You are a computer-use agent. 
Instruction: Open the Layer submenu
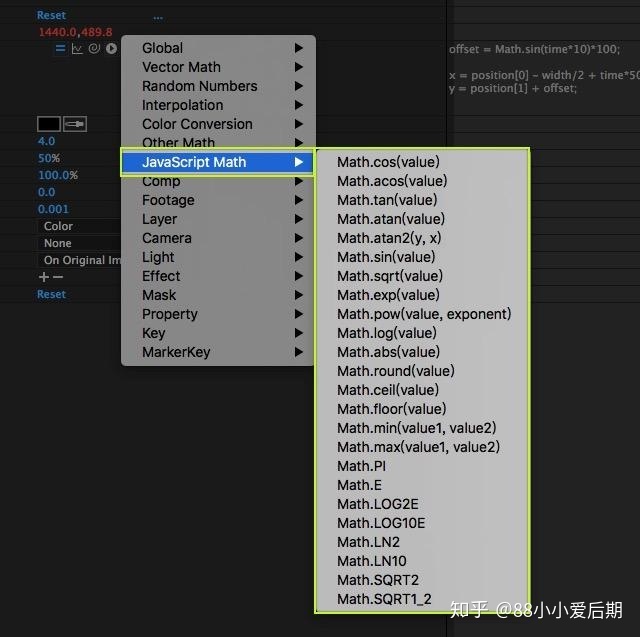tap(218, 219)
